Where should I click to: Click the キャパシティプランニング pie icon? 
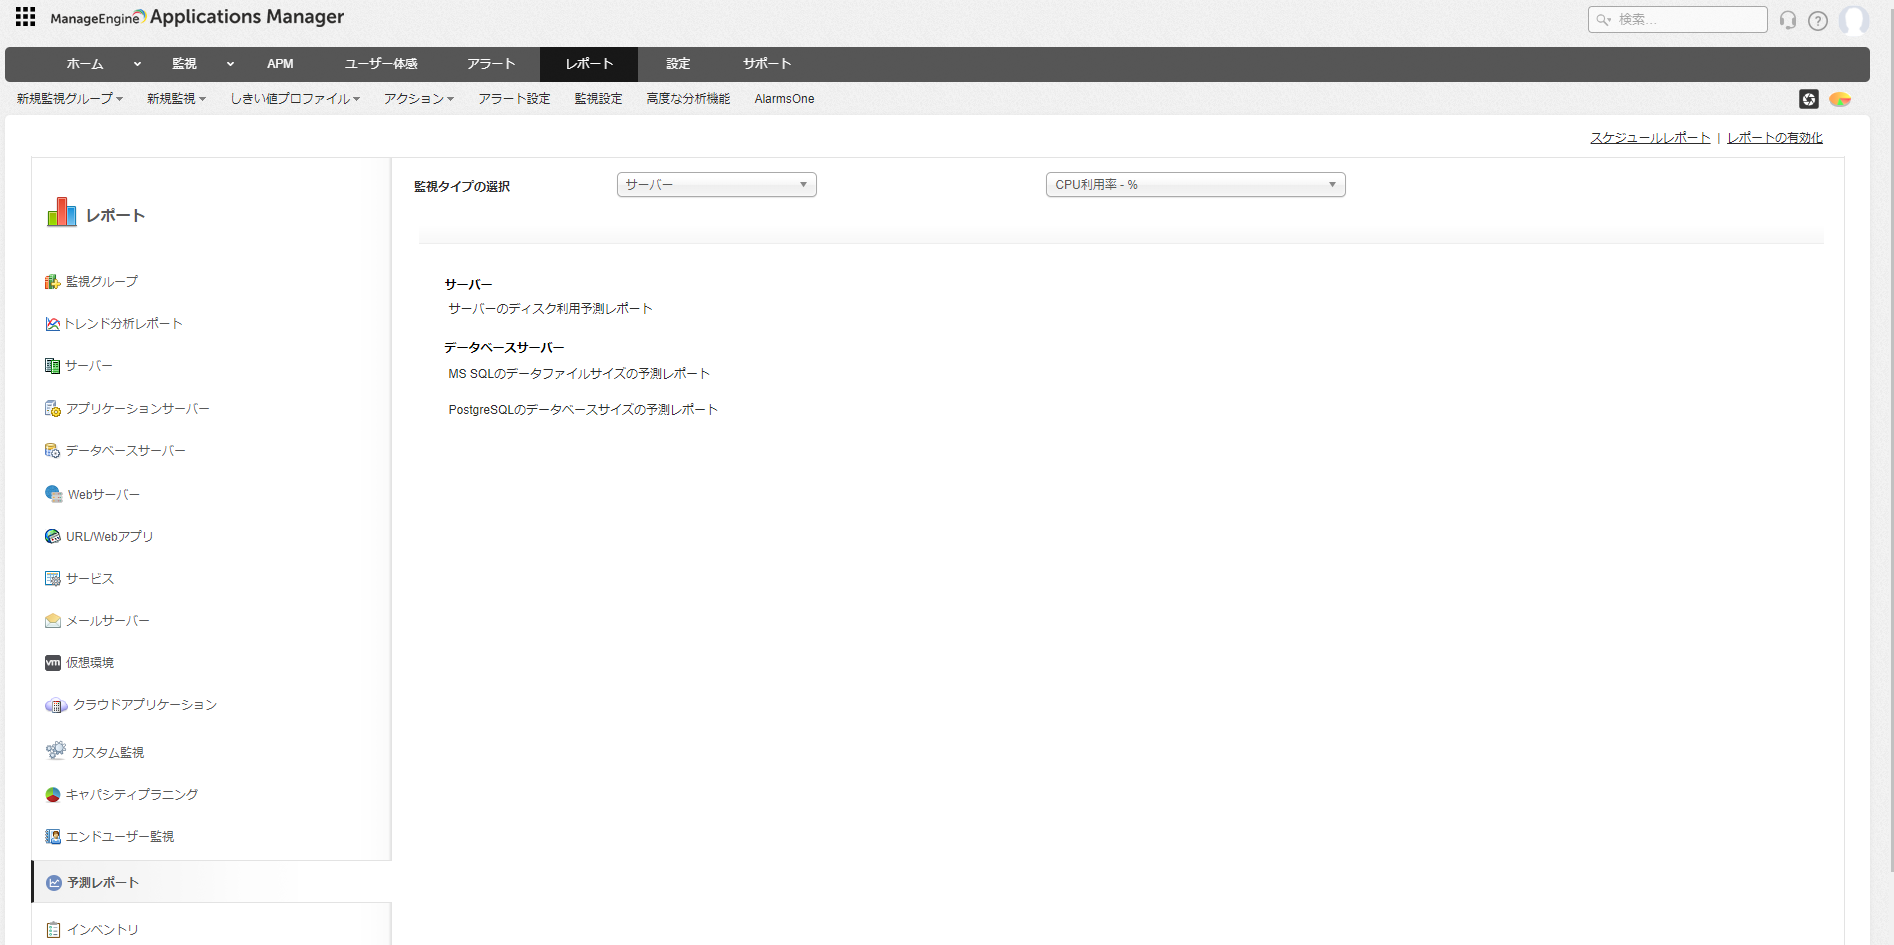pyautogui.click(x=53, y=795)
